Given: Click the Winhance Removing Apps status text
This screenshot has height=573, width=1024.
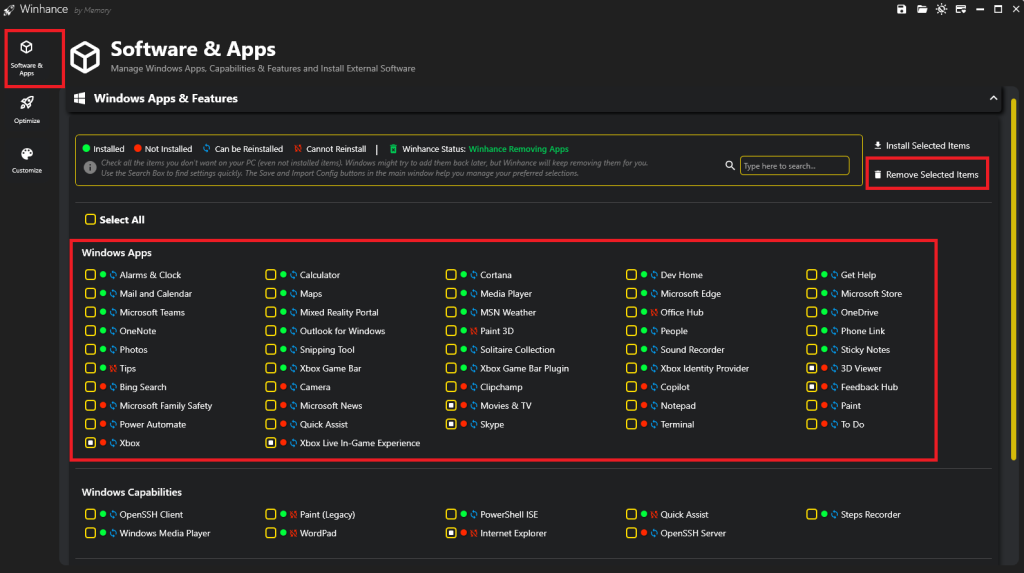Looking at the screenshot, I should [519, 149].
